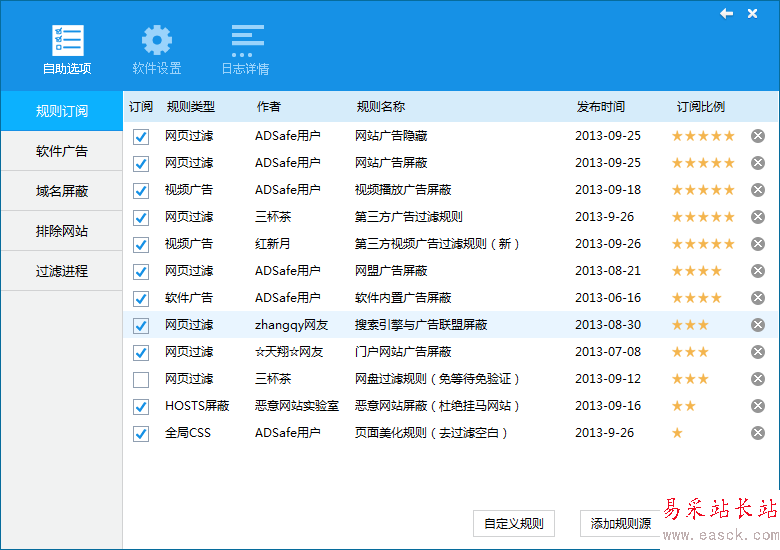Image resolution: width=780 pixels, height=550 pixels.
Task: Sort by 发布时间 column header
Action: 600,106
